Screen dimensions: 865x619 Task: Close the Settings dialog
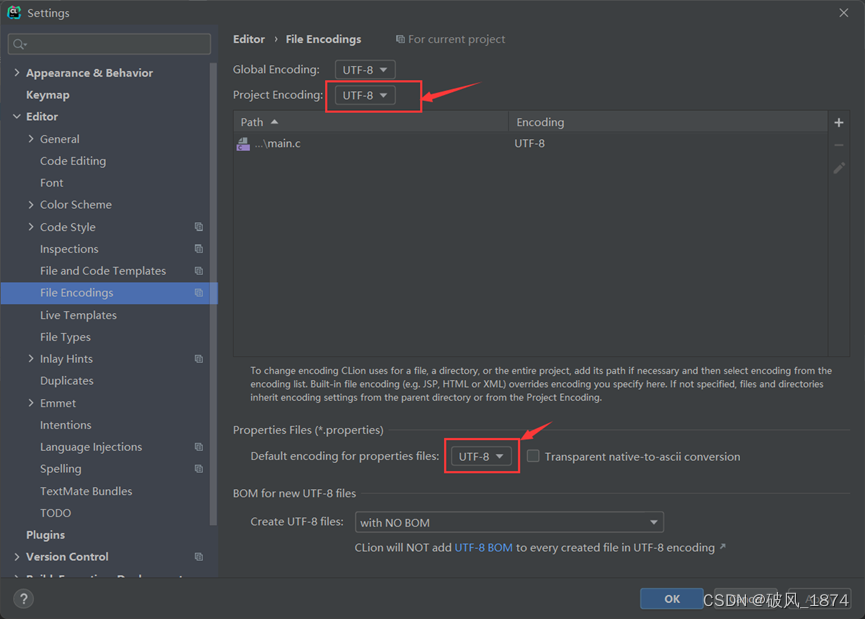coord(843,13)
